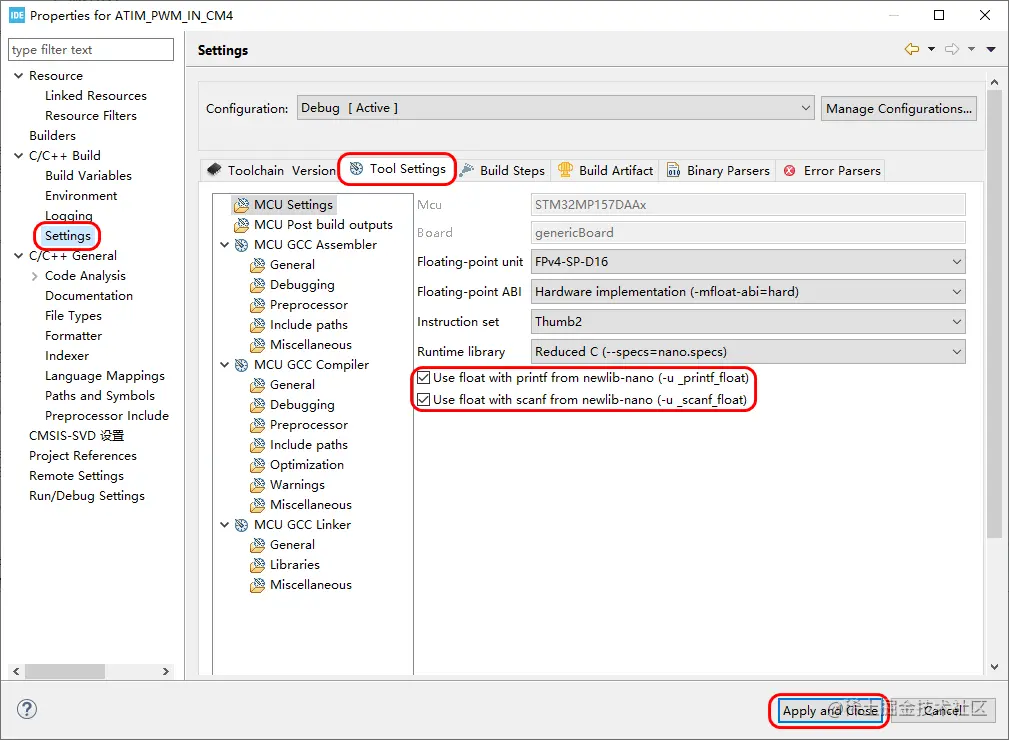Open the help question mark icon
This screenshot has width=1009, height=740.
pos(26,709)
